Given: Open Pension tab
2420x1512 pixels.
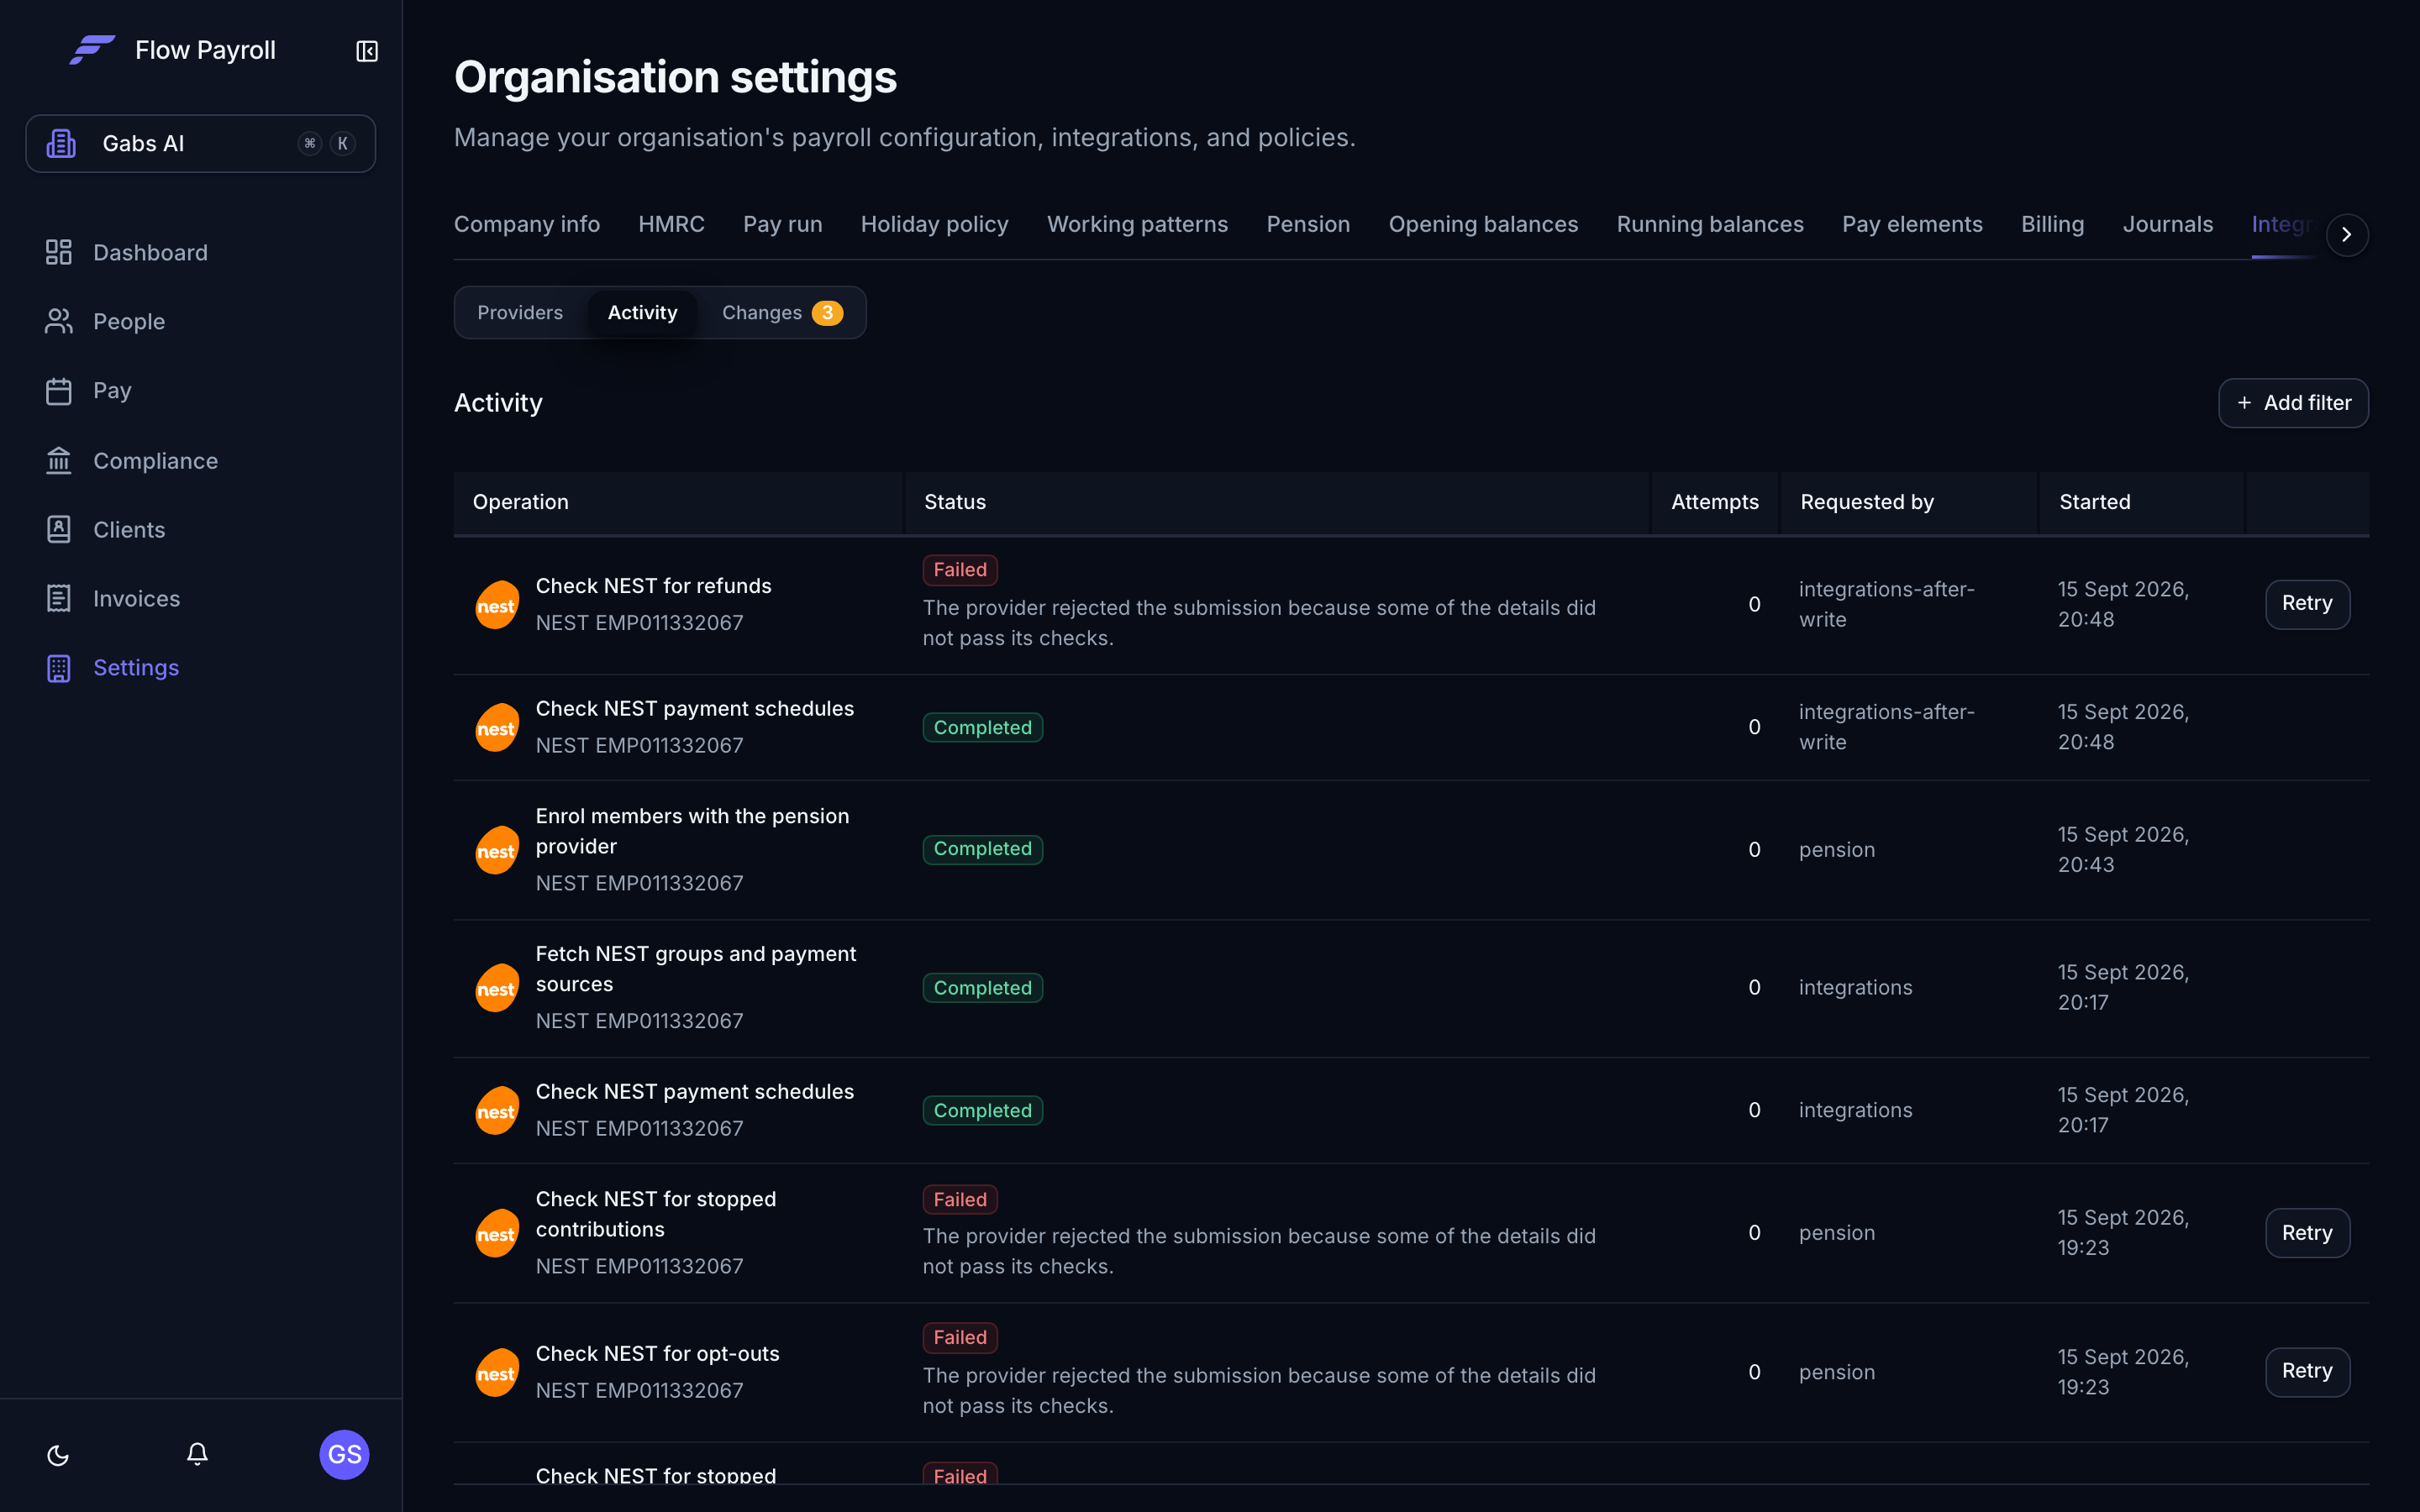Looking at the screenshot, I should [1308, 224].
